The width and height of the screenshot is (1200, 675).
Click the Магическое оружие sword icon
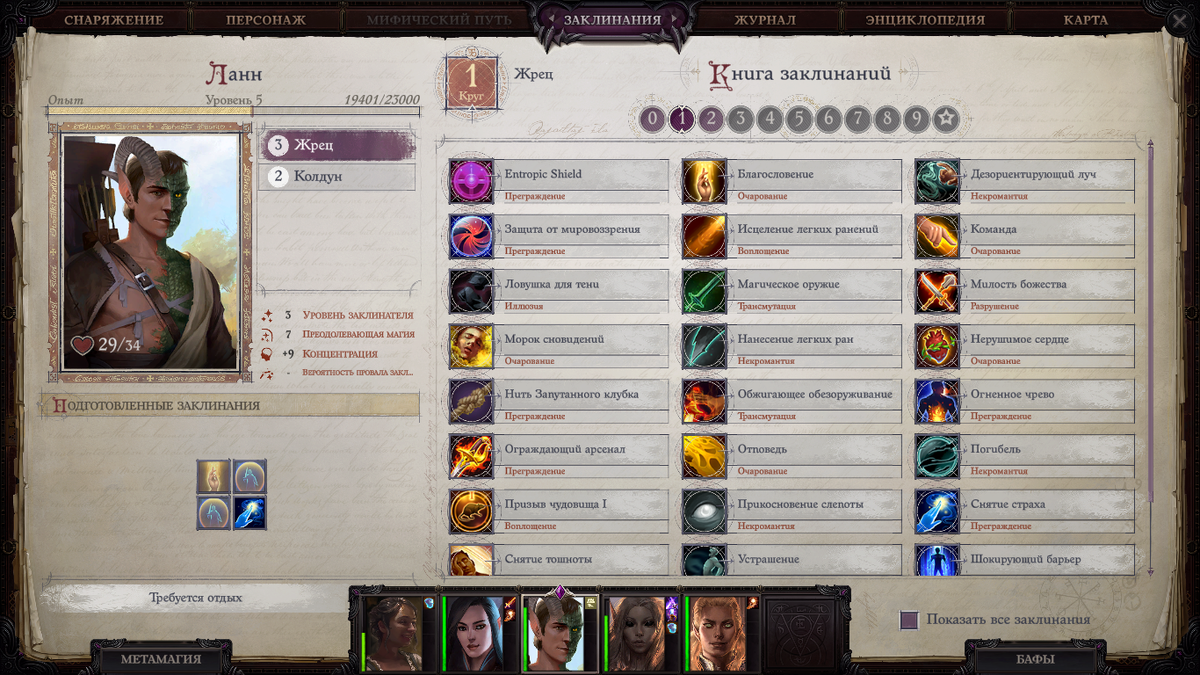coord(704,292)
